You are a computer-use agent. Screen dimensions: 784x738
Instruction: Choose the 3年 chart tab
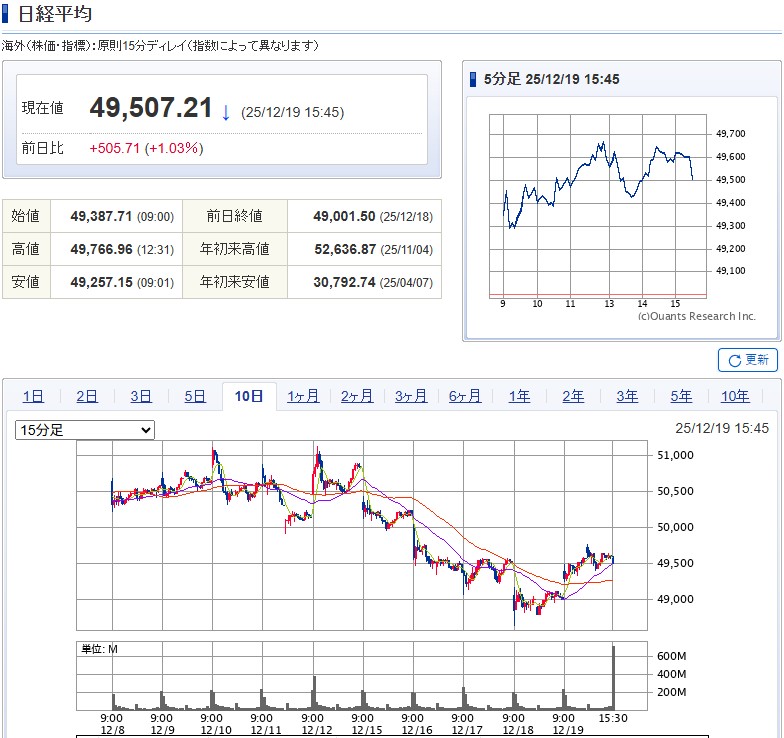(x=627, y=397)
